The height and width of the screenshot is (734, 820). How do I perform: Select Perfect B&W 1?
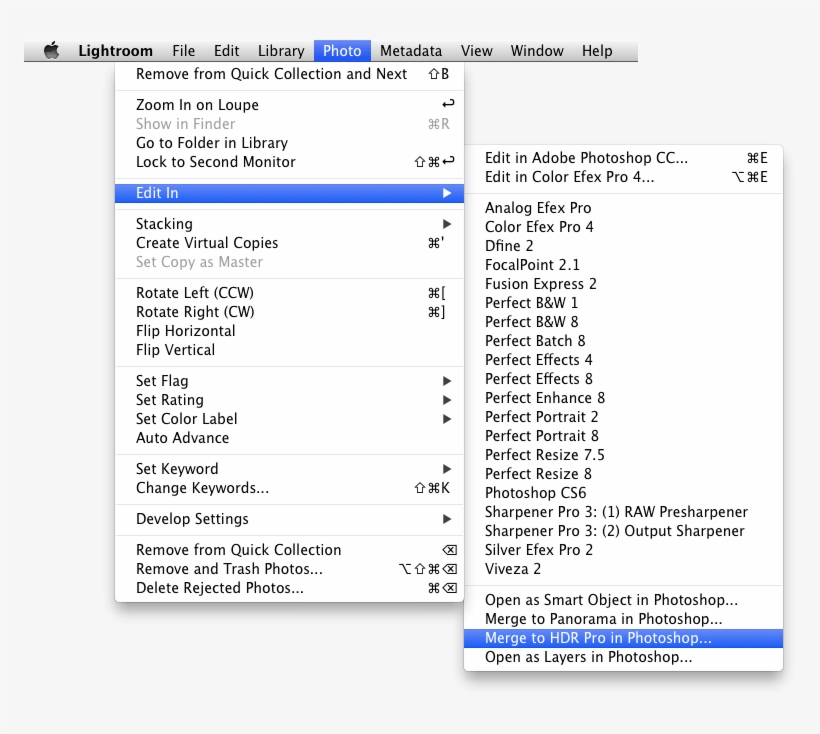click(623, 303)
